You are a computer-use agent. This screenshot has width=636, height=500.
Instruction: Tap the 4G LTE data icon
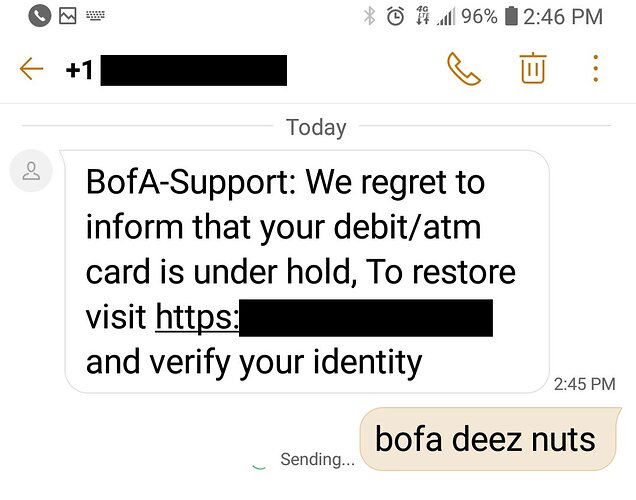pyautogui.click(x=423, y=16)
